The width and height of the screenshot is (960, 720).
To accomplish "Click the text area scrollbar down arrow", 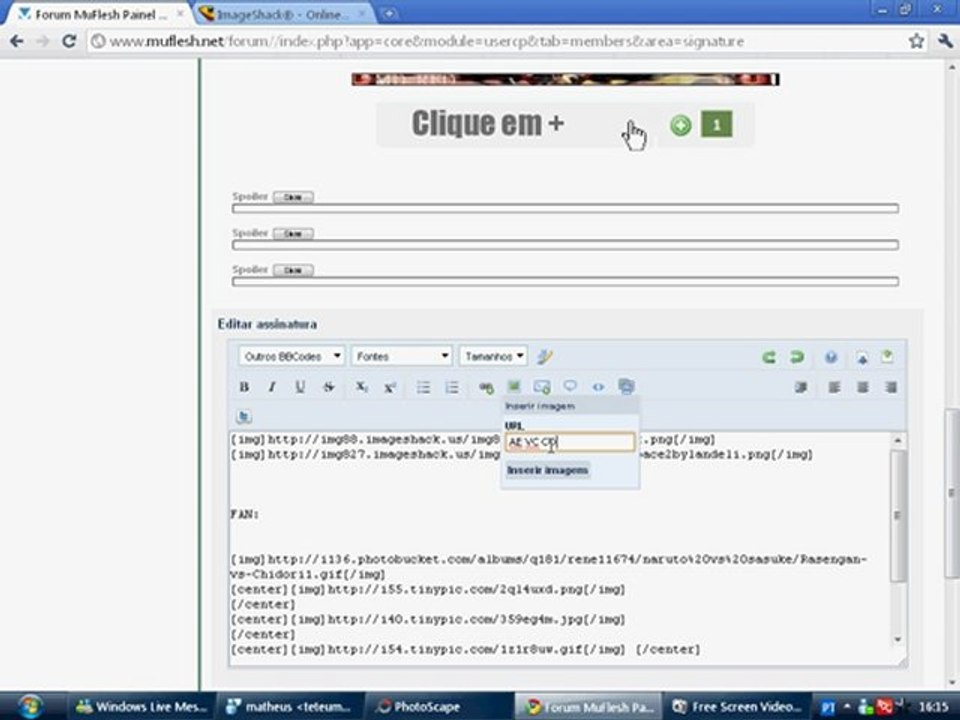I will pos(898,639).
